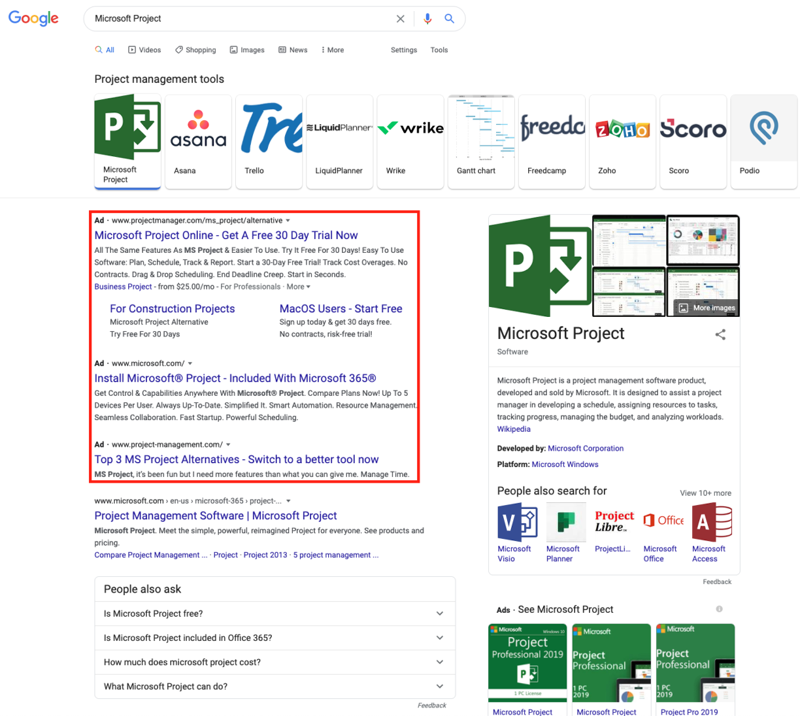
Task: Open the Podio tool card
Action: [764, 141]
